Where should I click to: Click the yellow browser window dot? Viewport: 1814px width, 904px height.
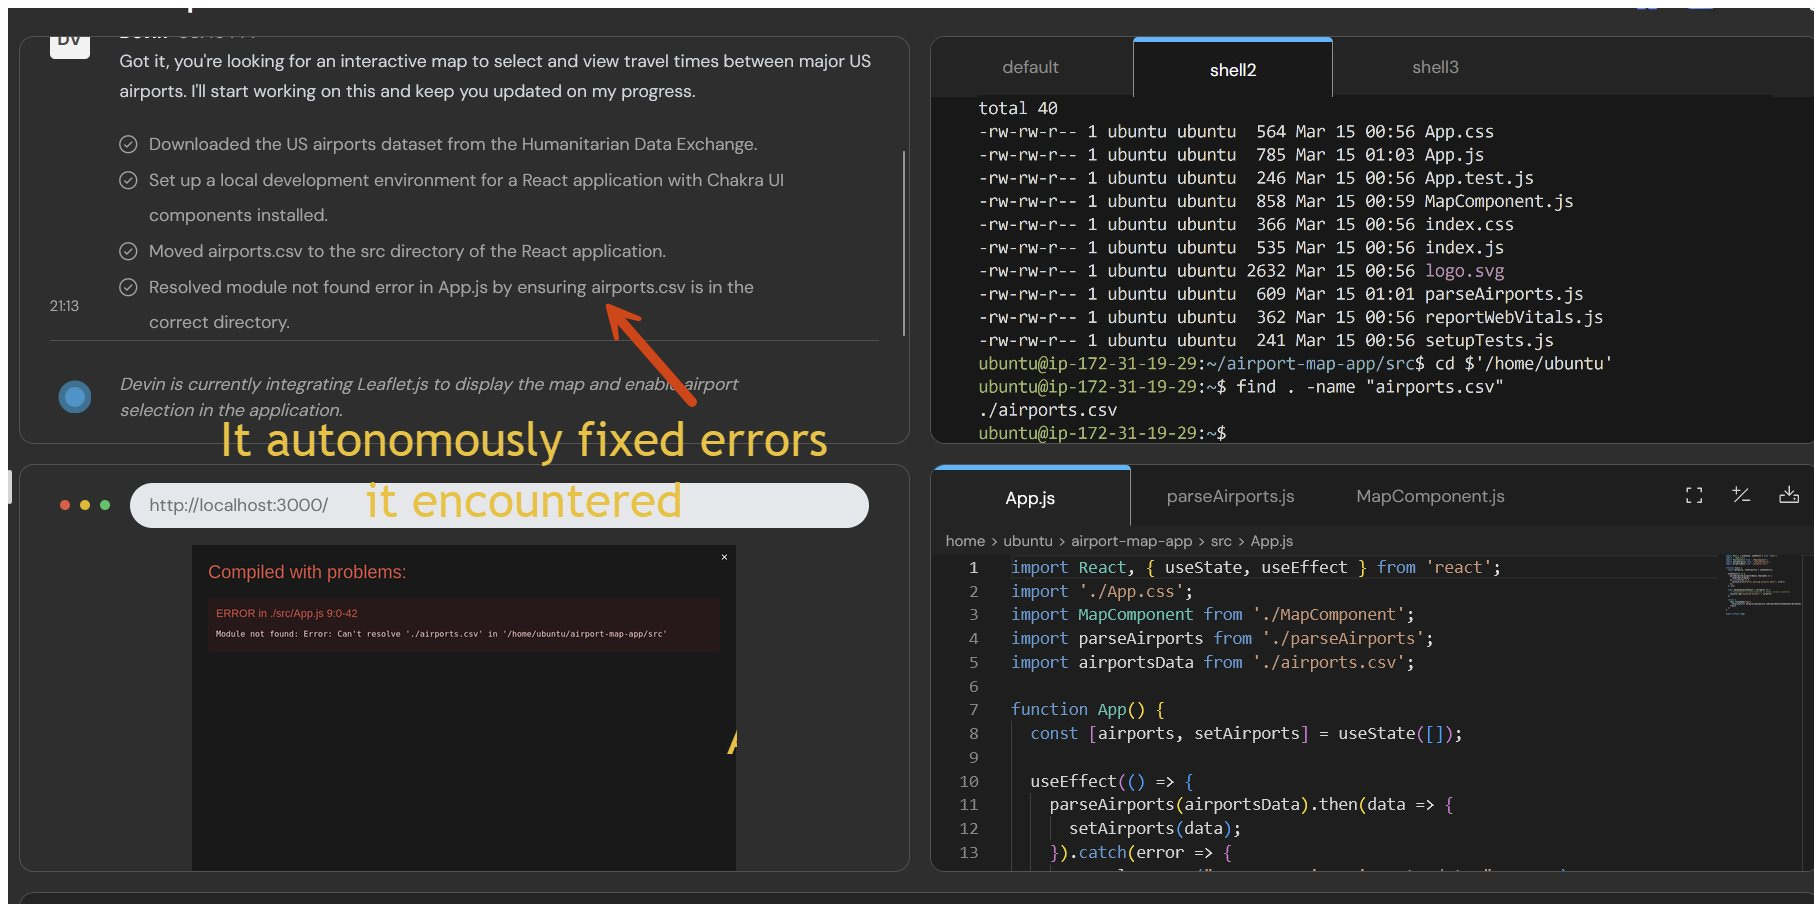(85, 505)
